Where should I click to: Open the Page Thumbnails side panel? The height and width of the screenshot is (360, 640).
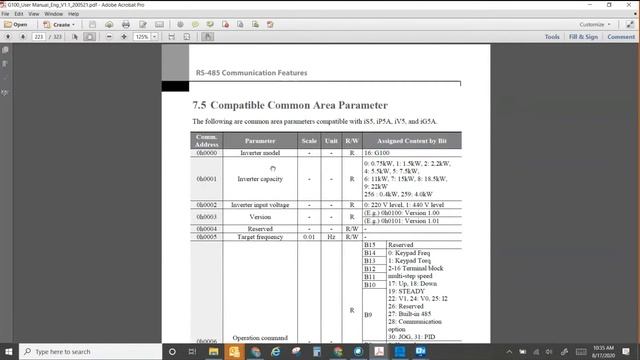(x=5, y=50)
